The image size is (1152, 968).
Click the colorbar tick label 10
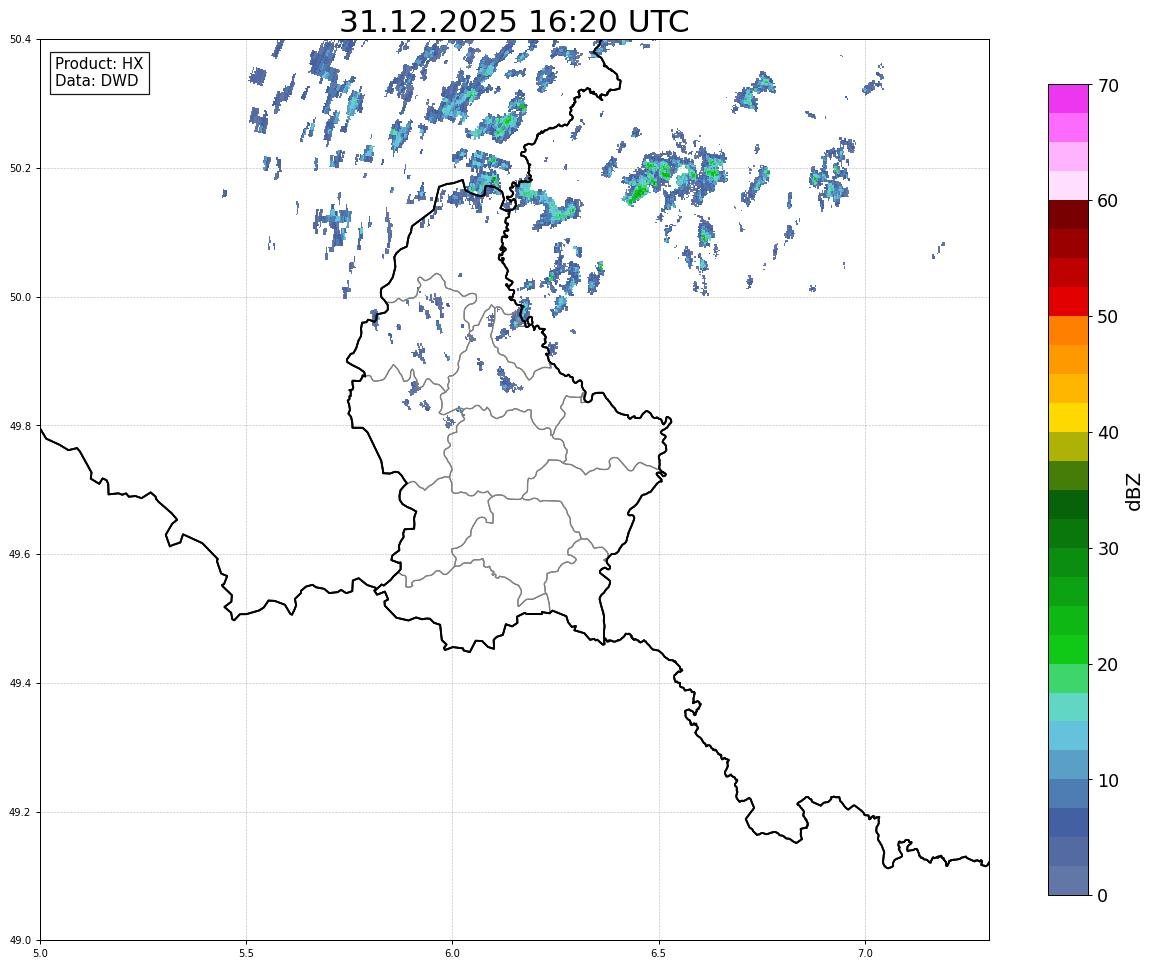pos(1108,781)
